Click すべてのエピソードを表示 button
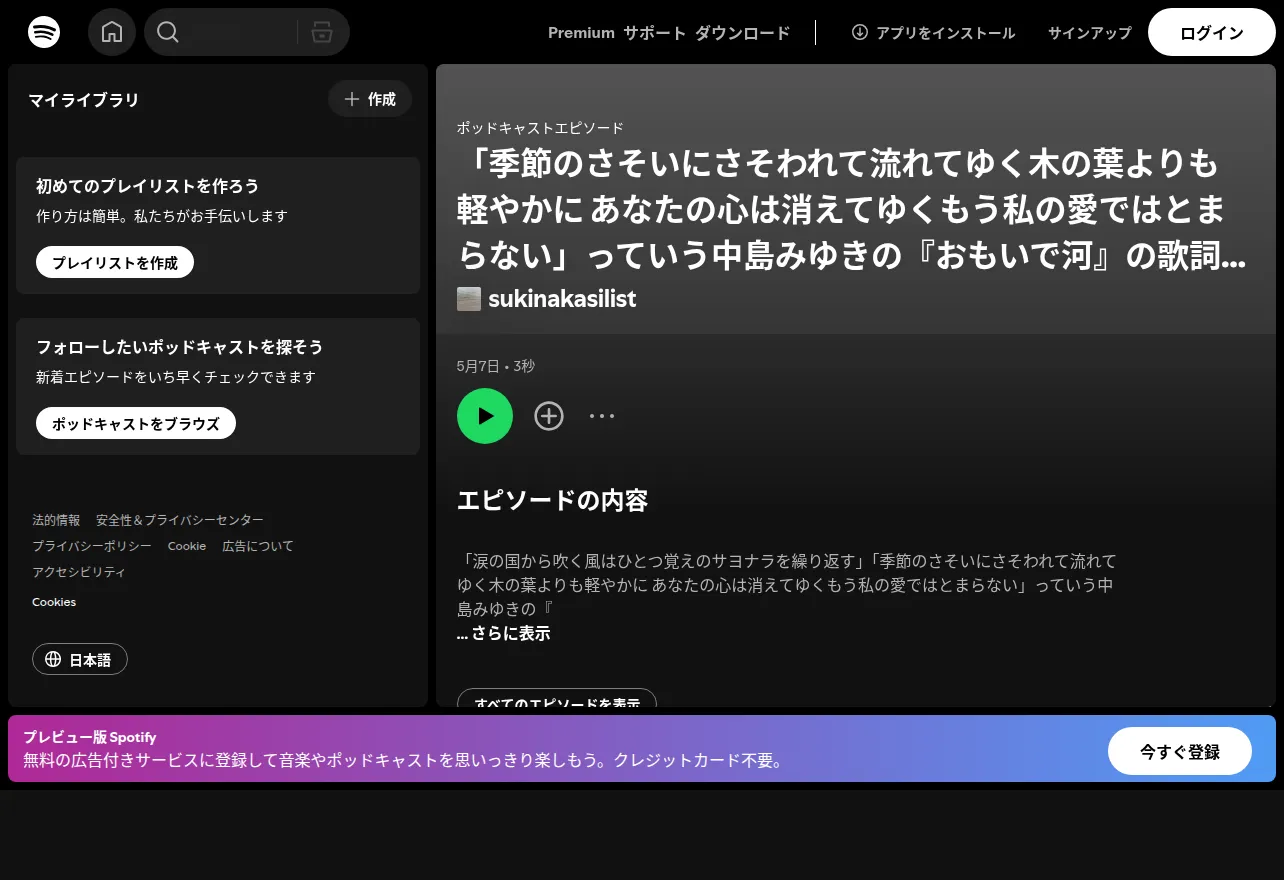Viewport: 1284px width, 880px height. point(557,698)
